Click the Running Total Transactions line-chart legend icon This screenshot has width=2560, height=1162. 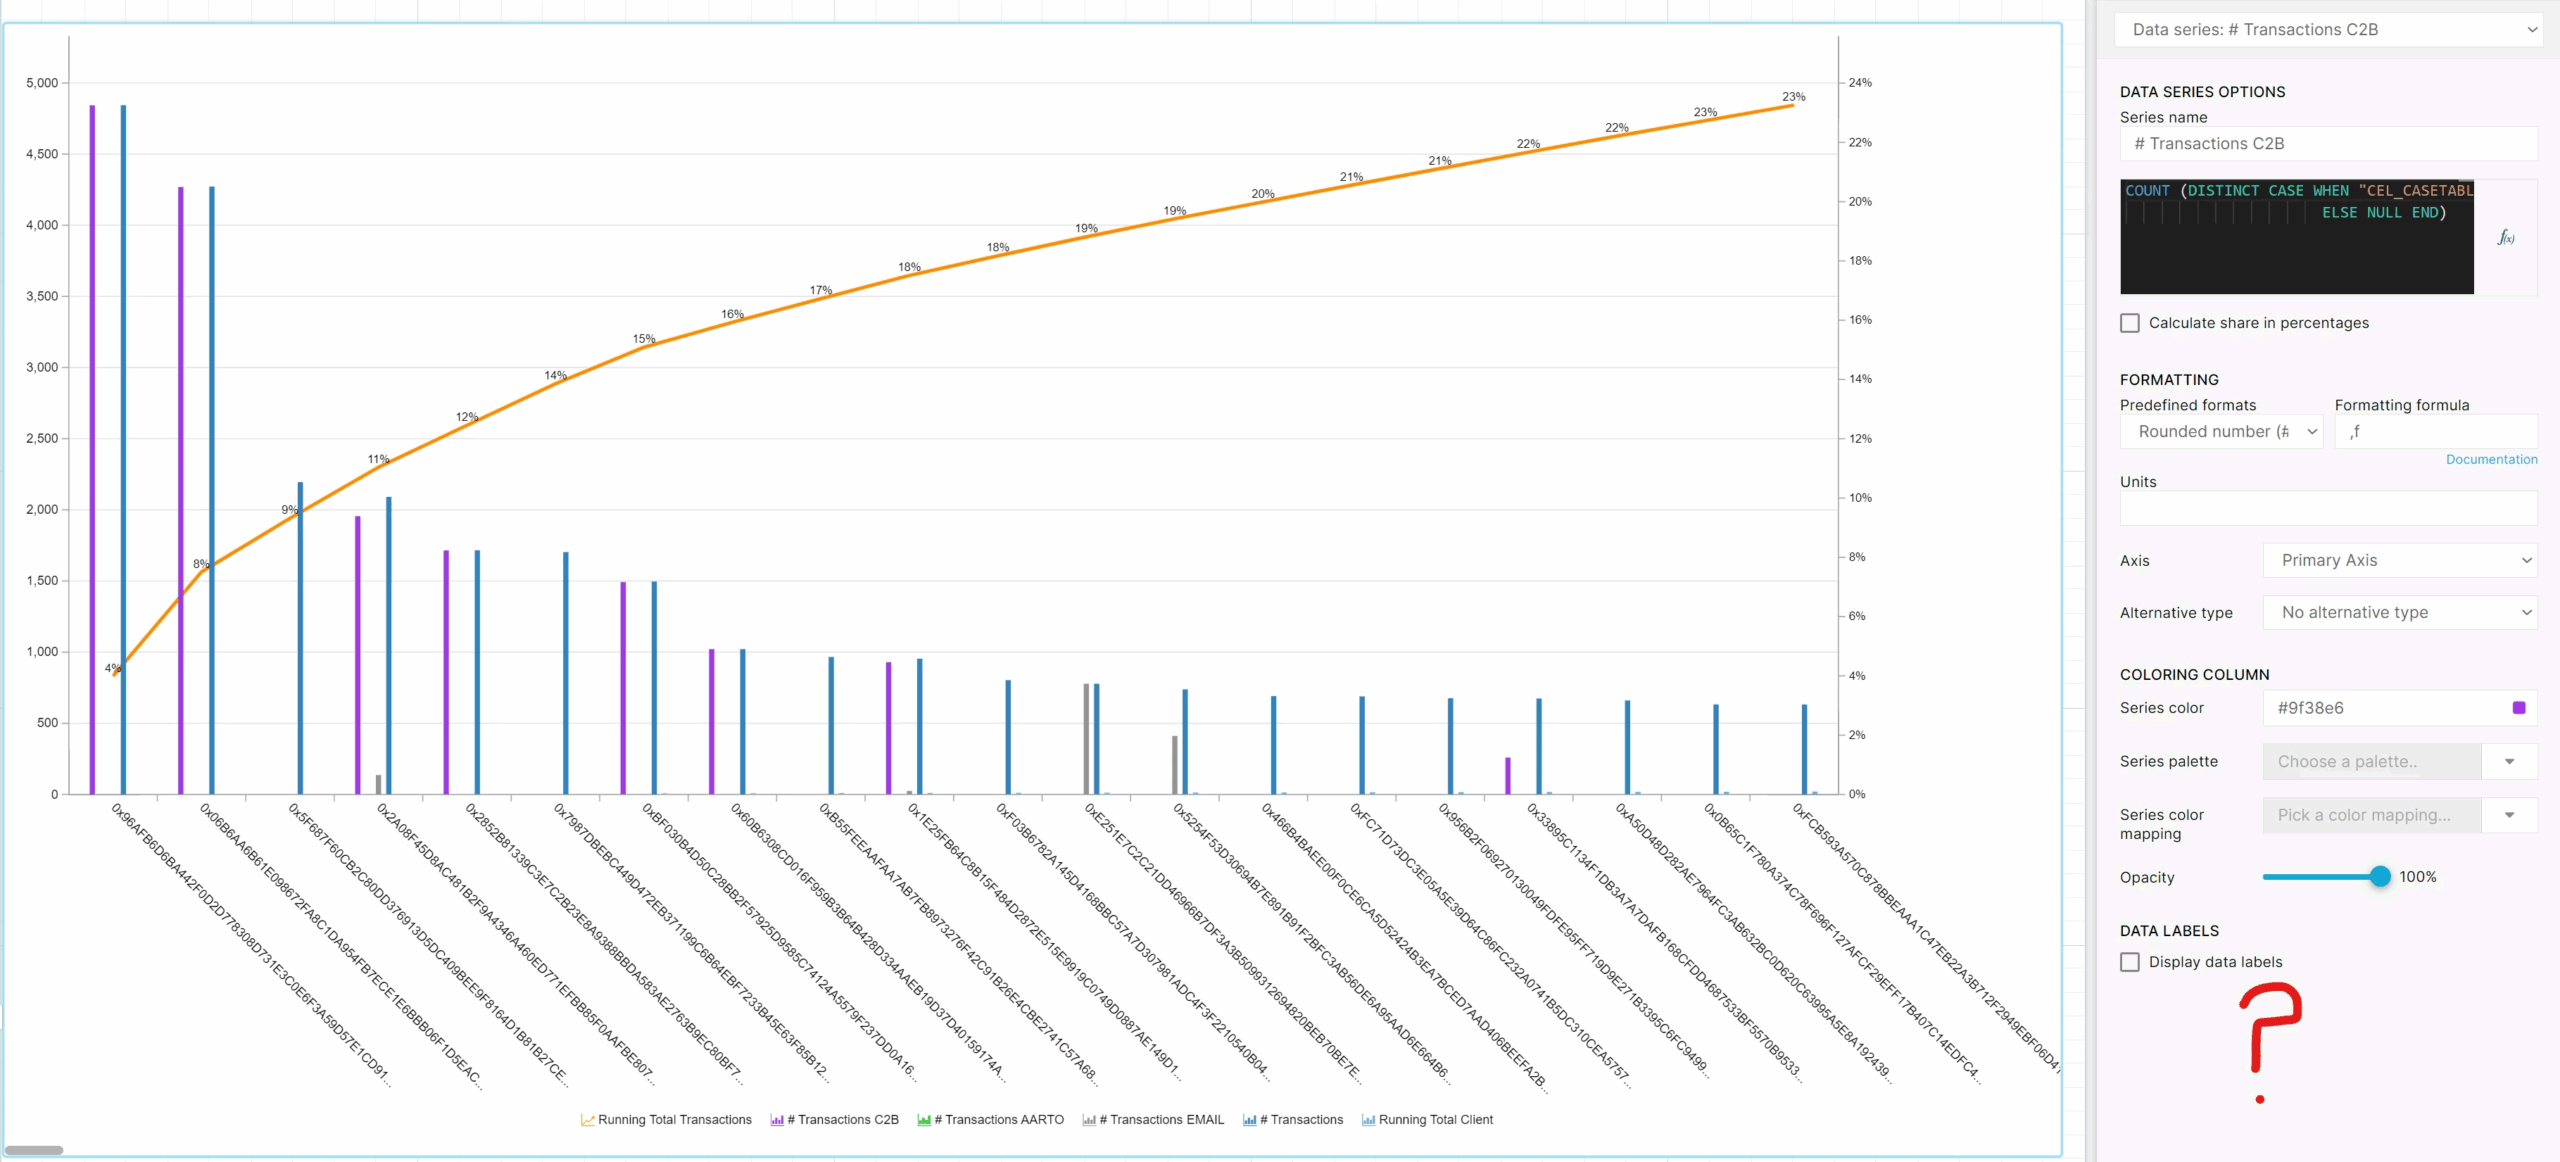point(586,1119)
